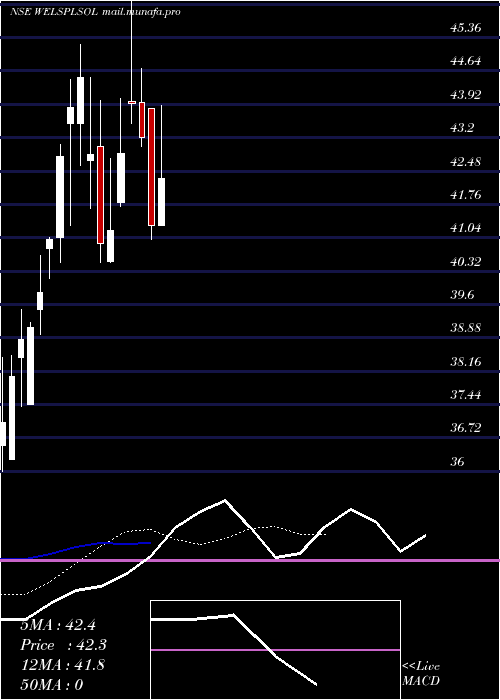Click the <<Live MACD label
The width and height of the screenshot is (500, 700).
[x=421, y=673]
